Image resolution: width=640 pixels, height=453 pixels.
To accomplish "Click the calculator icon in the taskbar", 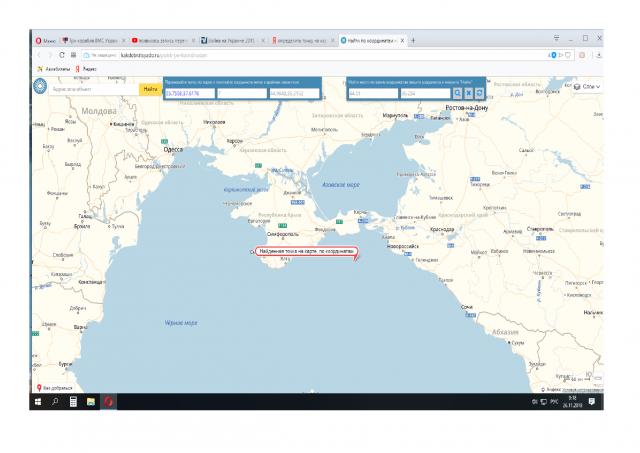I will pyautogui.click(x=72, y=401).
